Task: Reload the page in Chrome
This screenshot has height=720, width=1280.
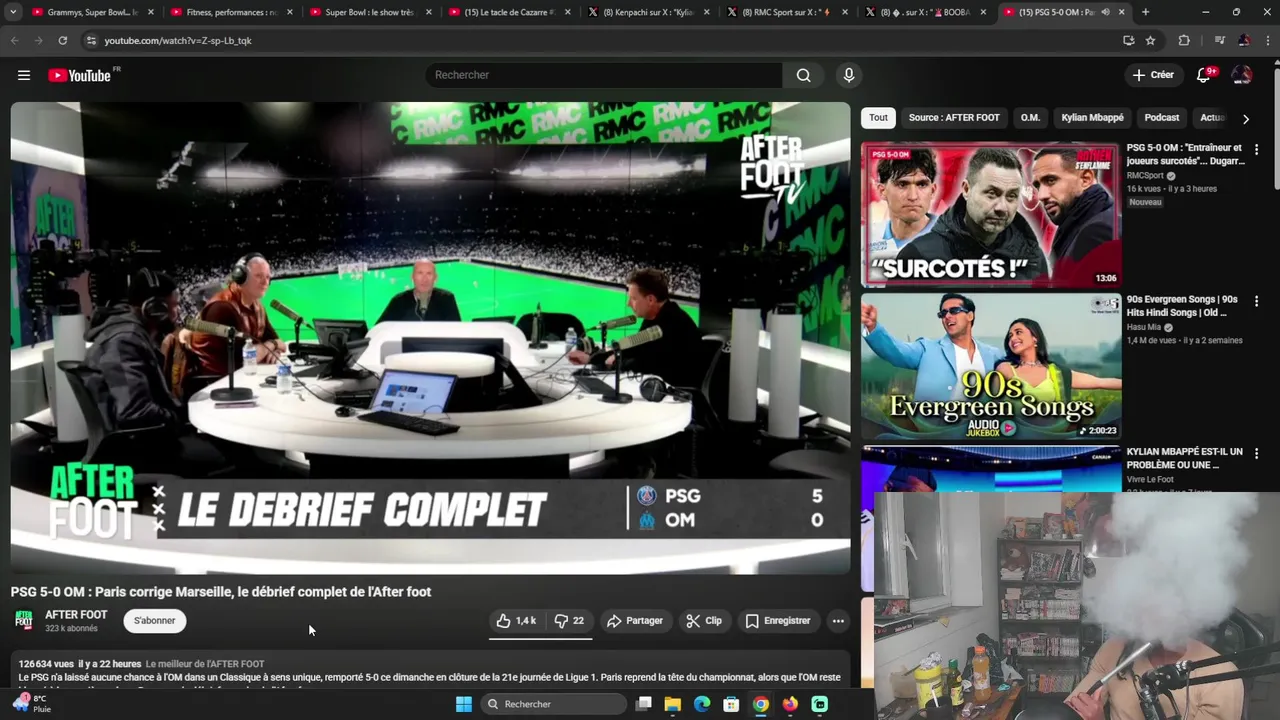Action: tap(62, 40)
